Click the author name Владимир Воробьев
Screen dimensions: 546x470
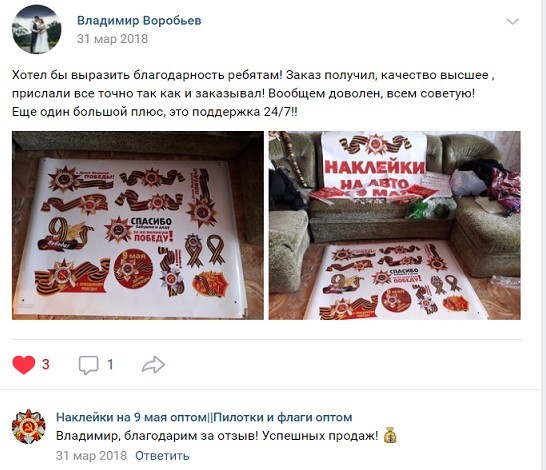139,20
